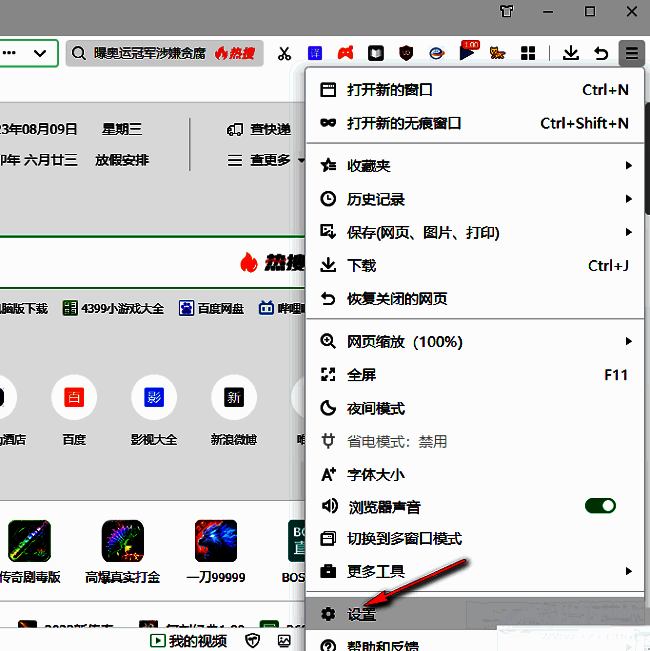This screenshot has height=651, width=650.
Task: Expand 收藏夹 submenu arrow
Action: [x=629, y=165]
